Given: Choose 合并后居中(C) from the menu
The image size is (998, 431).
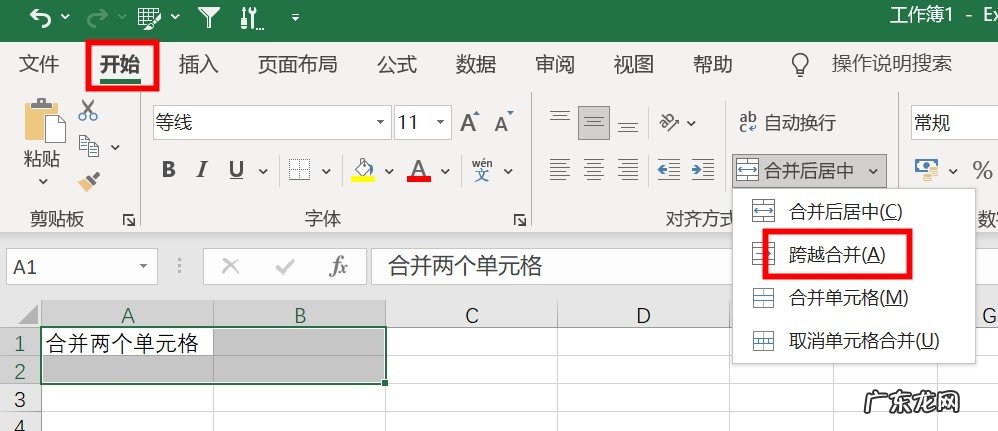Looking at the screenshot, I should point(854,211).
